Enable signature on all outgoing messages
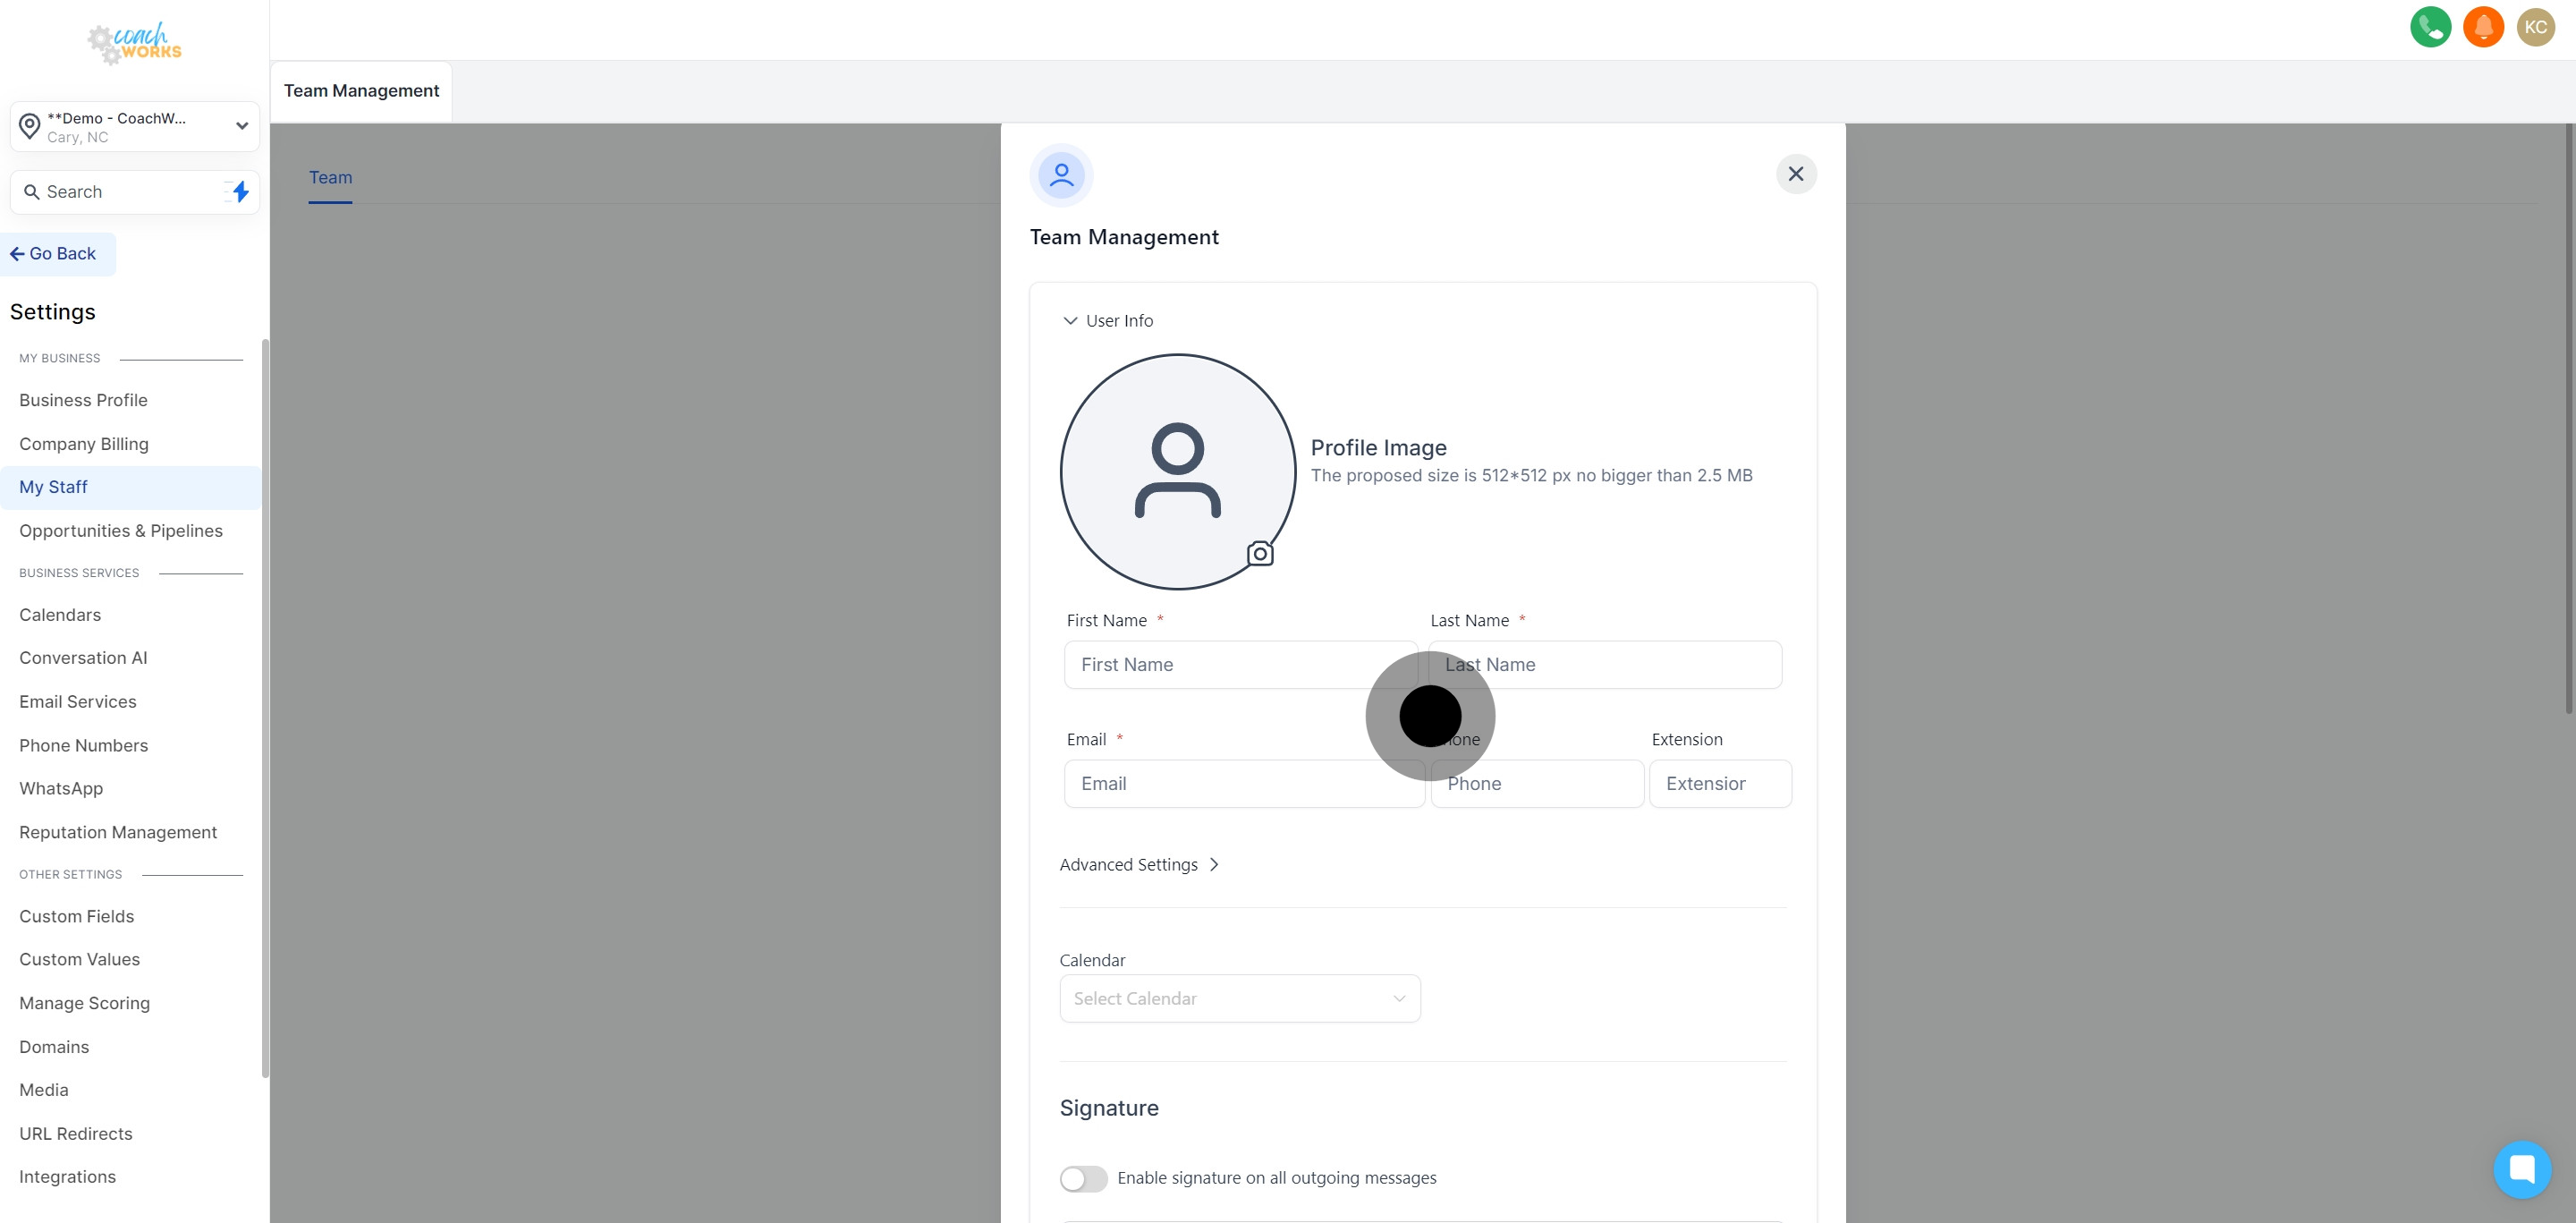This screenshot has width=2576, height=1223. (1082, 1178)
